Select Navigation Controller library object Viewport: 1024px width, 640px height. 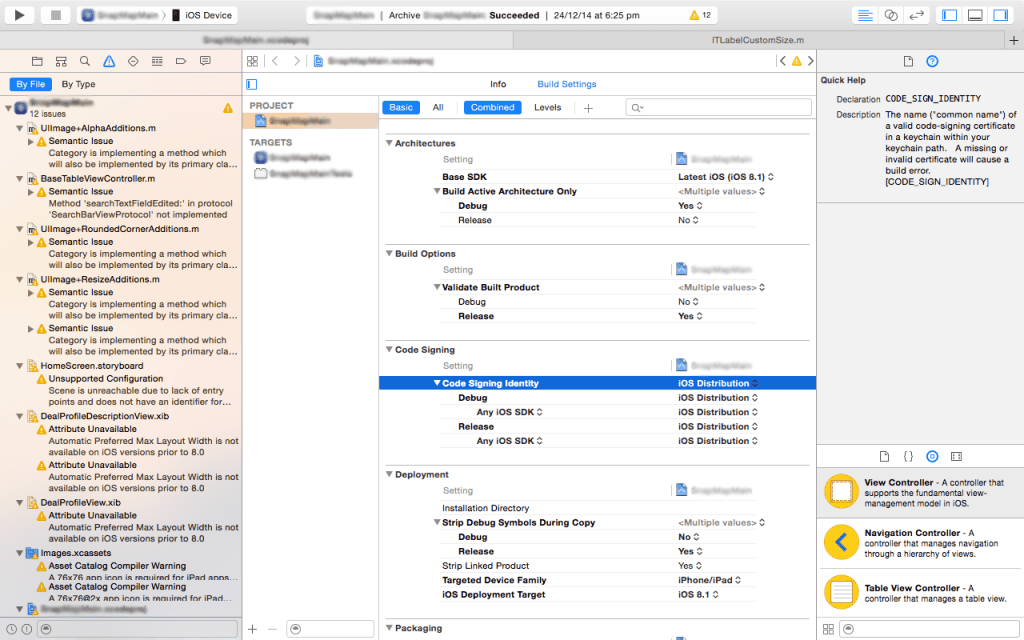[x=920, y=543]
